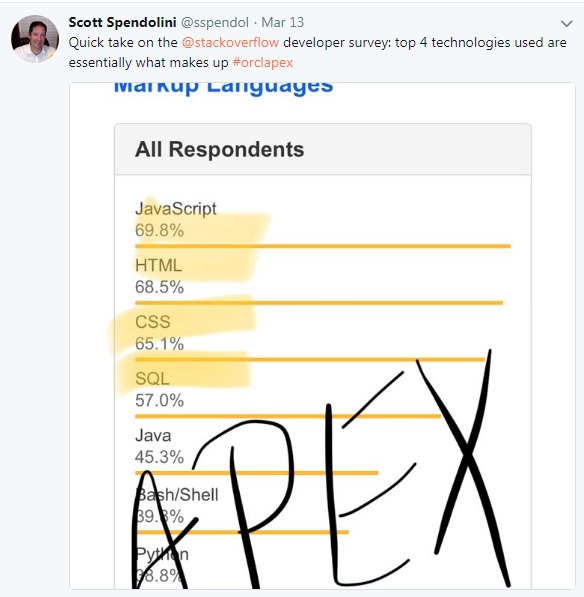Click the Python entry

pyautogui.click(x=162, y=565)
